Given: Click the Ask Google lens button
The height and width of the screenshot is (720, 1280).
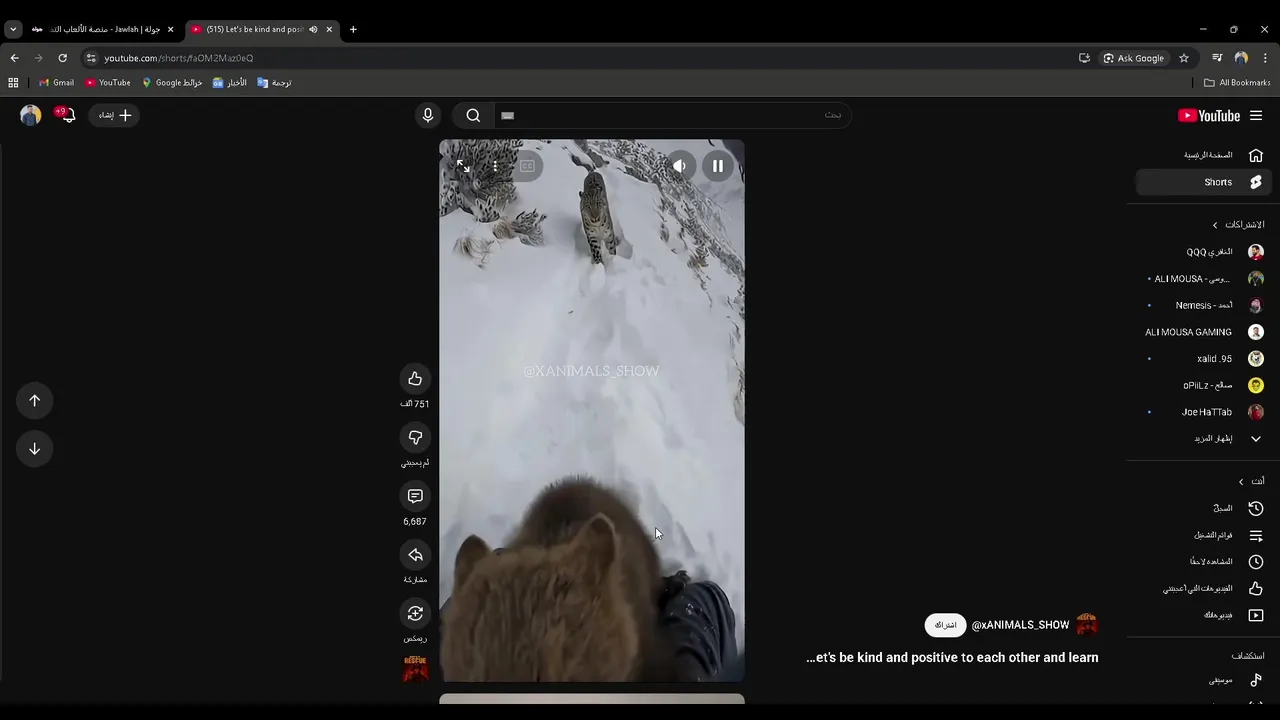Looking at the screenshot, I should click(1134, 58).
